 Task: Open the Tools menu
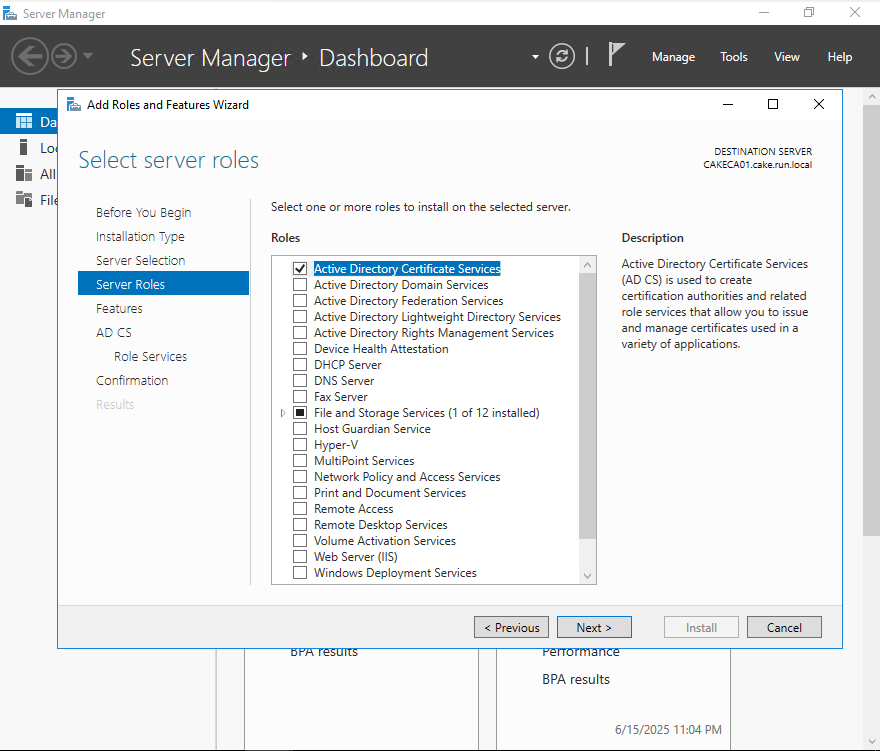click(x=734, y=57)
